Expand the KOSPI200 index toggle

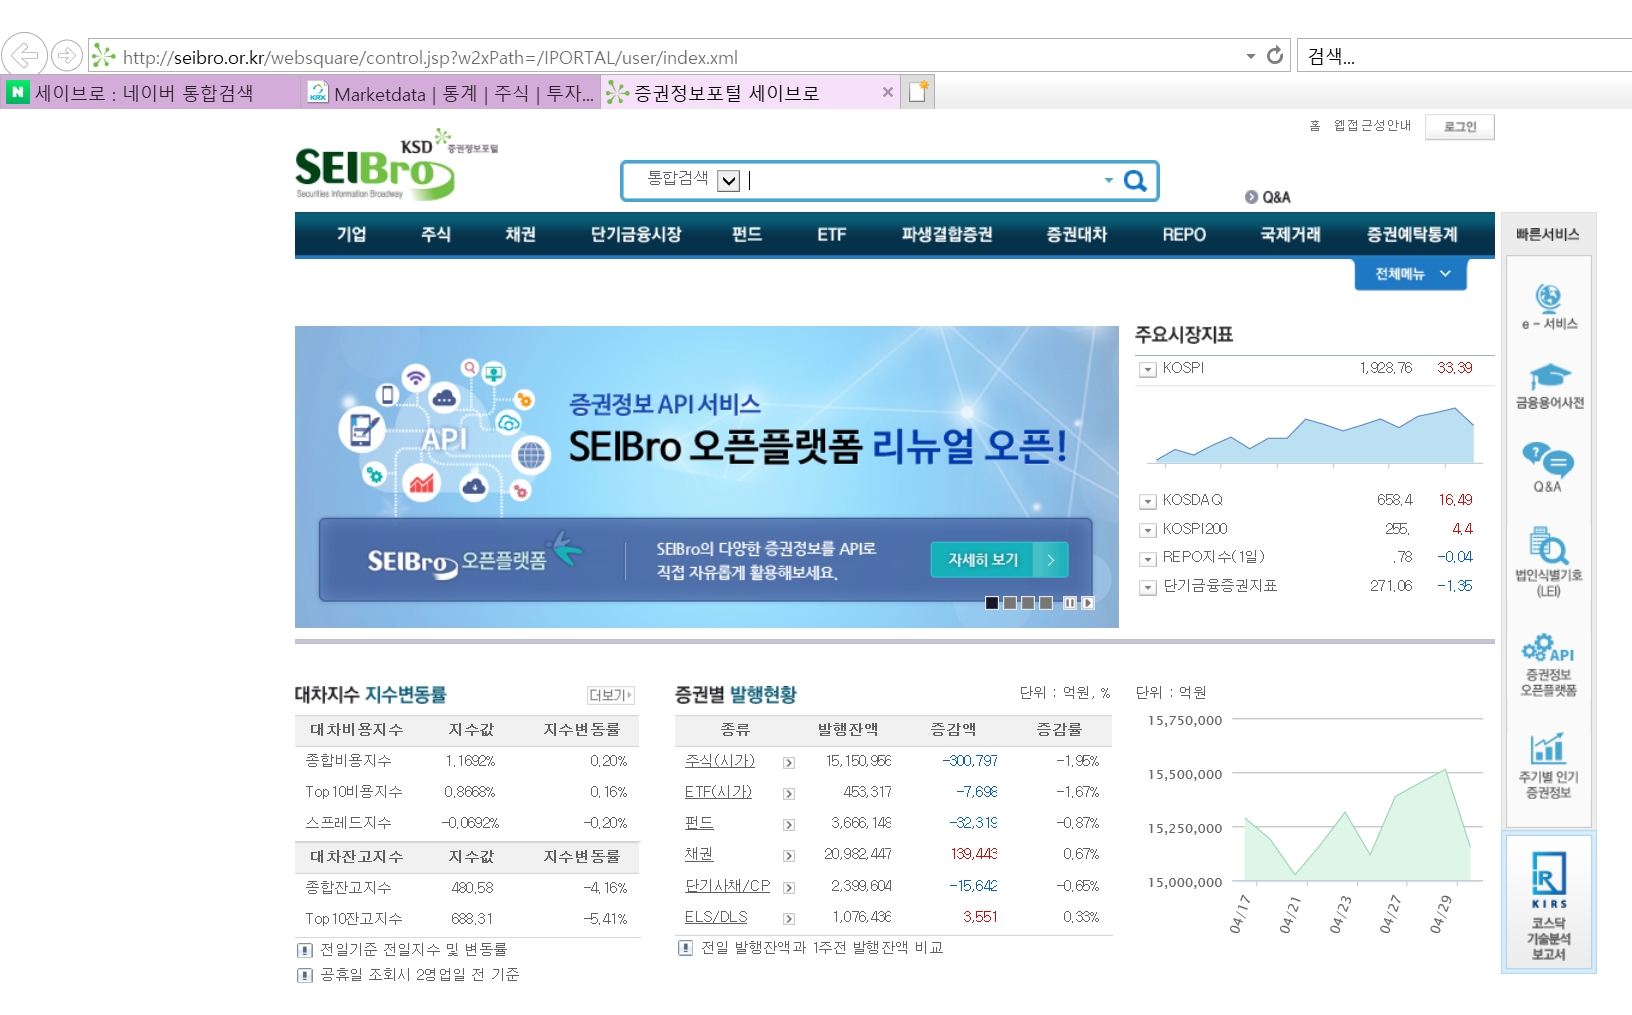coord(1148,531)
